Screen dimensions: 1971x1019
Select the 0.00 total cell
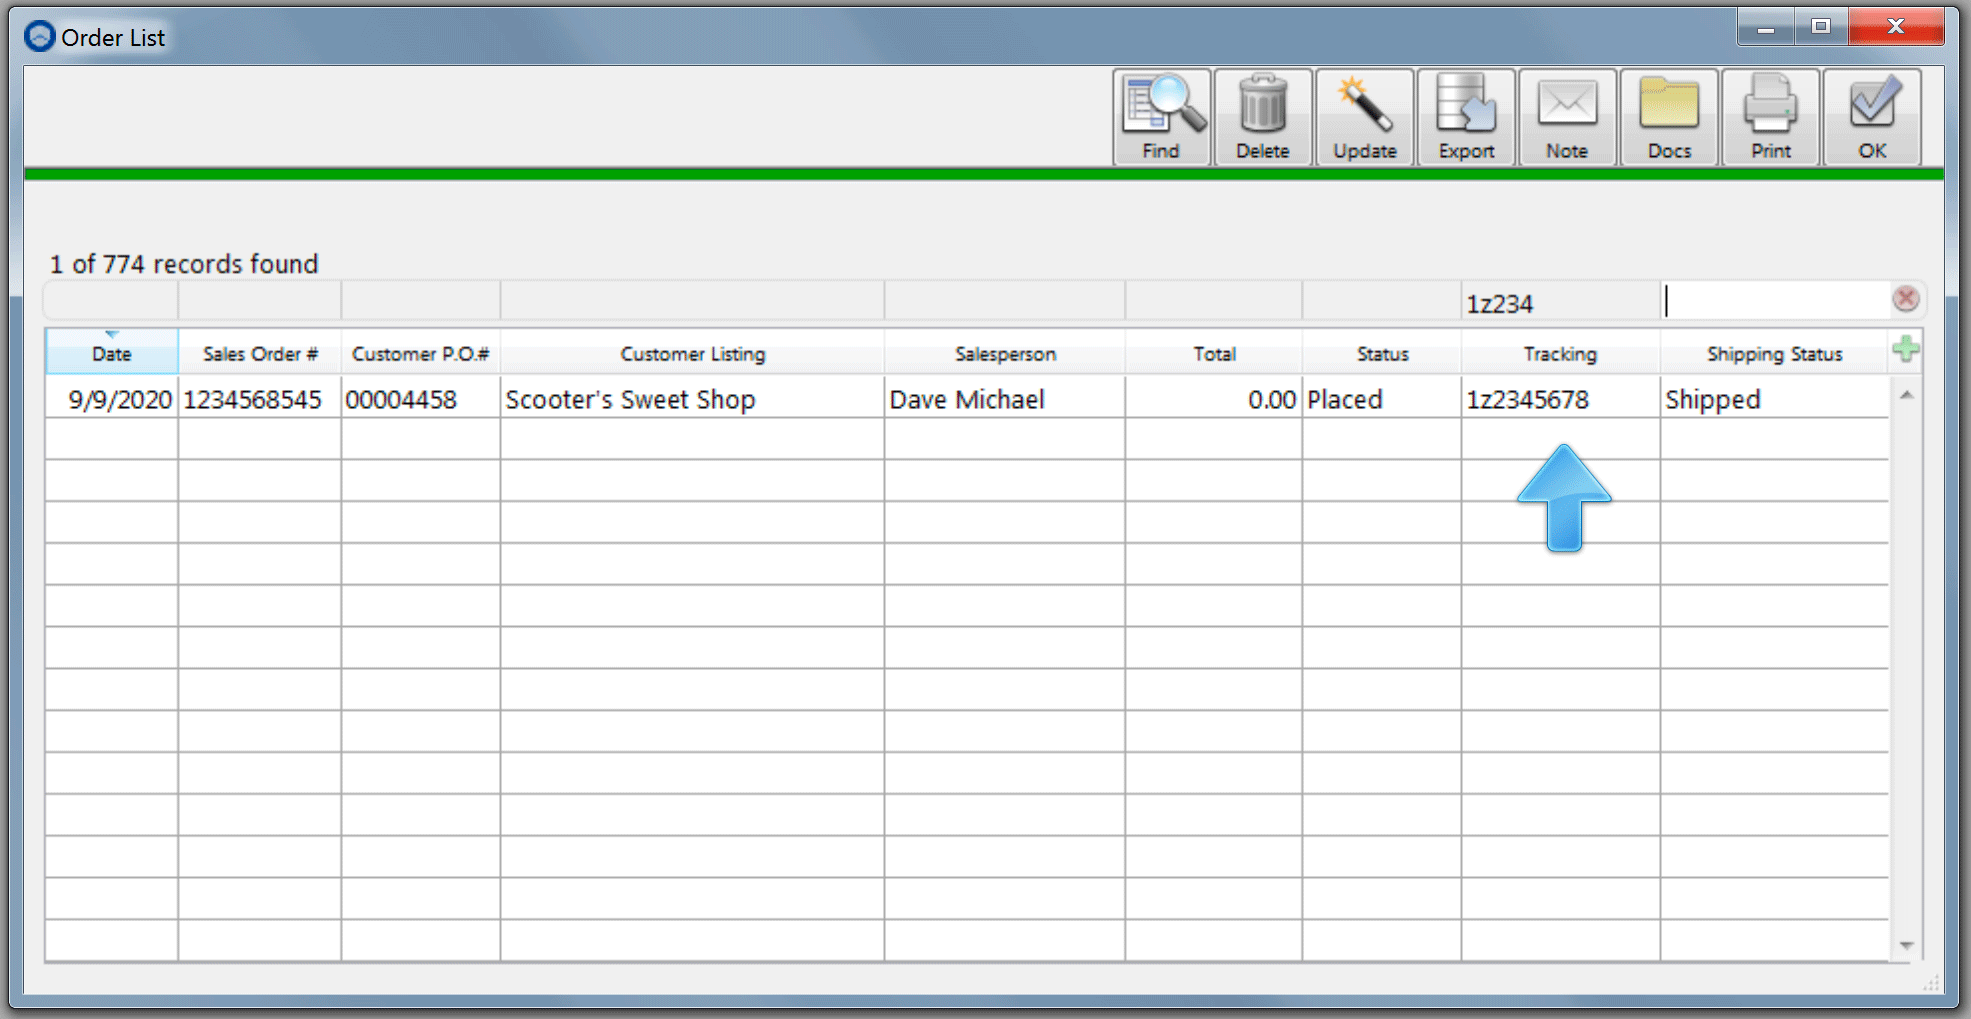point(1214,399)
